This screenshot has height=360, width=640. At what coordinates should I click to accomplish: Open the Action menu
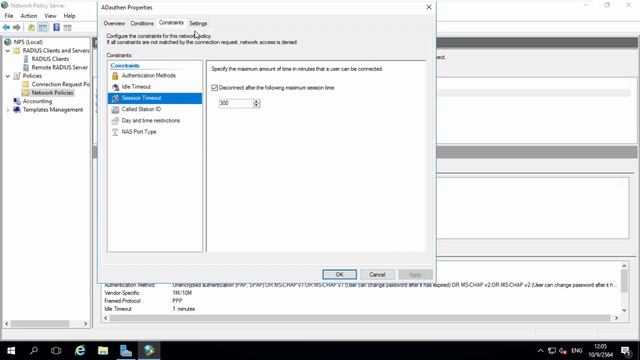pyautogui.click(x=29, y=16)
